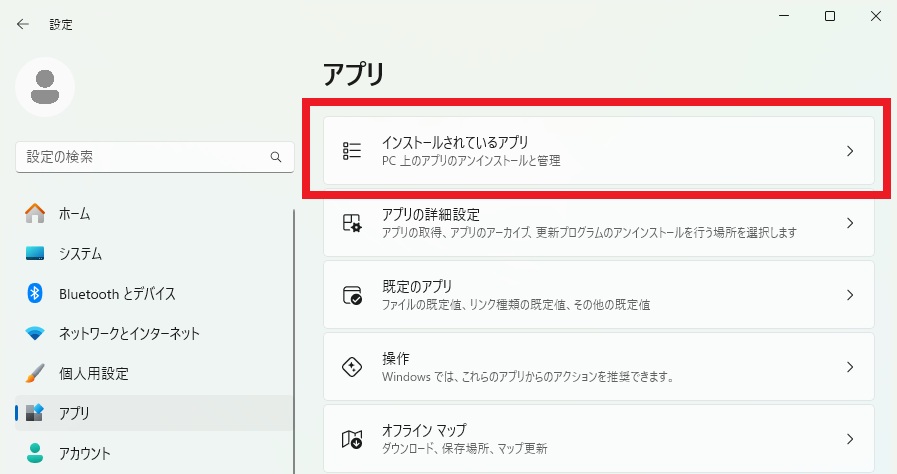Click the アプリ sidebar icon

pyautogui.click(x=35, y=413)
